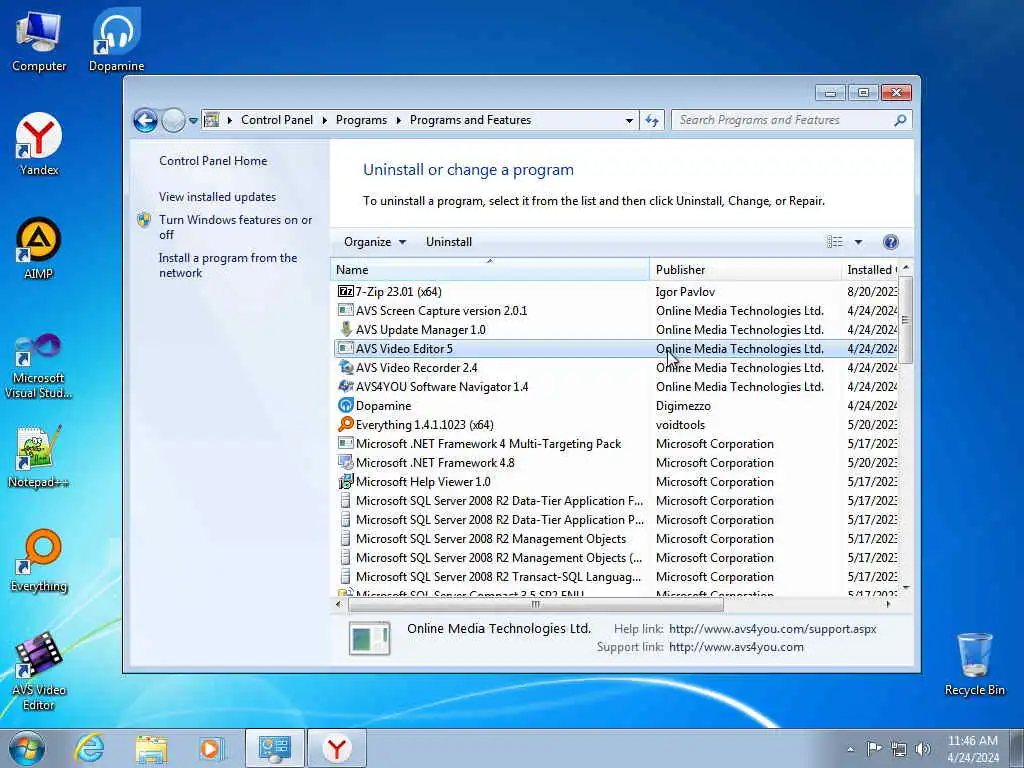Viewport: 1024px width, 768px height.
Task: Select AVS4YOU Software Navigator 1.4 entry
Action: pos(616,387)
